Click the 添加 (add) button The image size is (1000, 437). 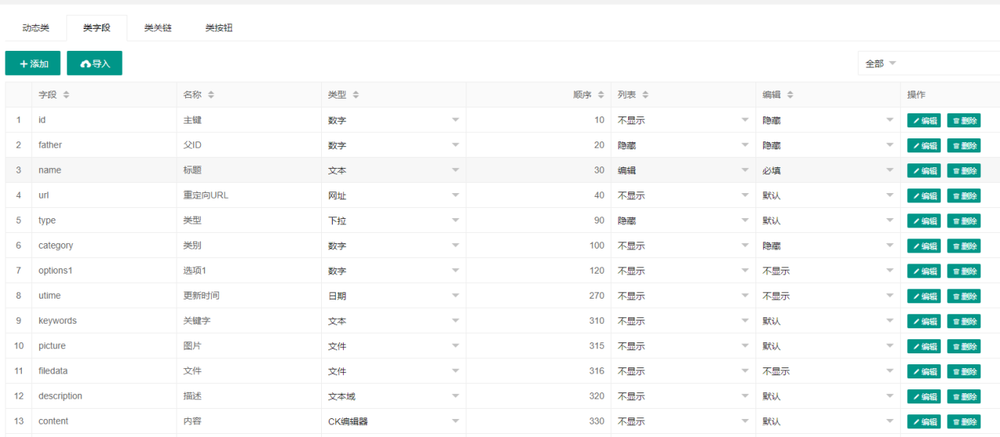[33, 63]
